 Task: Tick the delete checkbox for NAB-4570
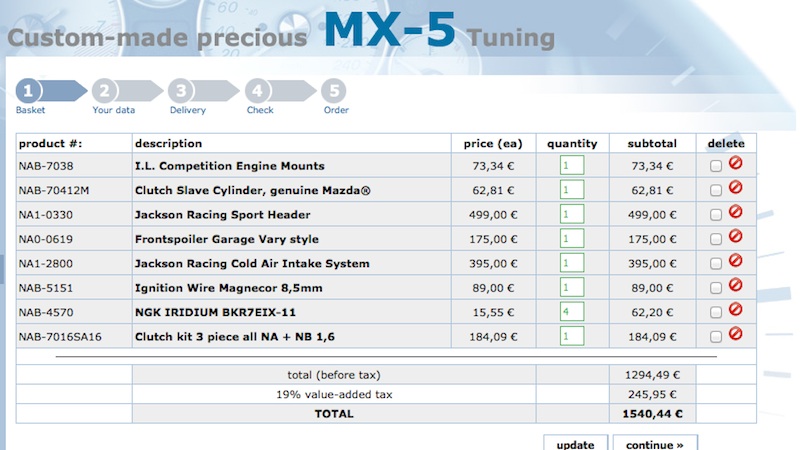click(x=716, y=312)
